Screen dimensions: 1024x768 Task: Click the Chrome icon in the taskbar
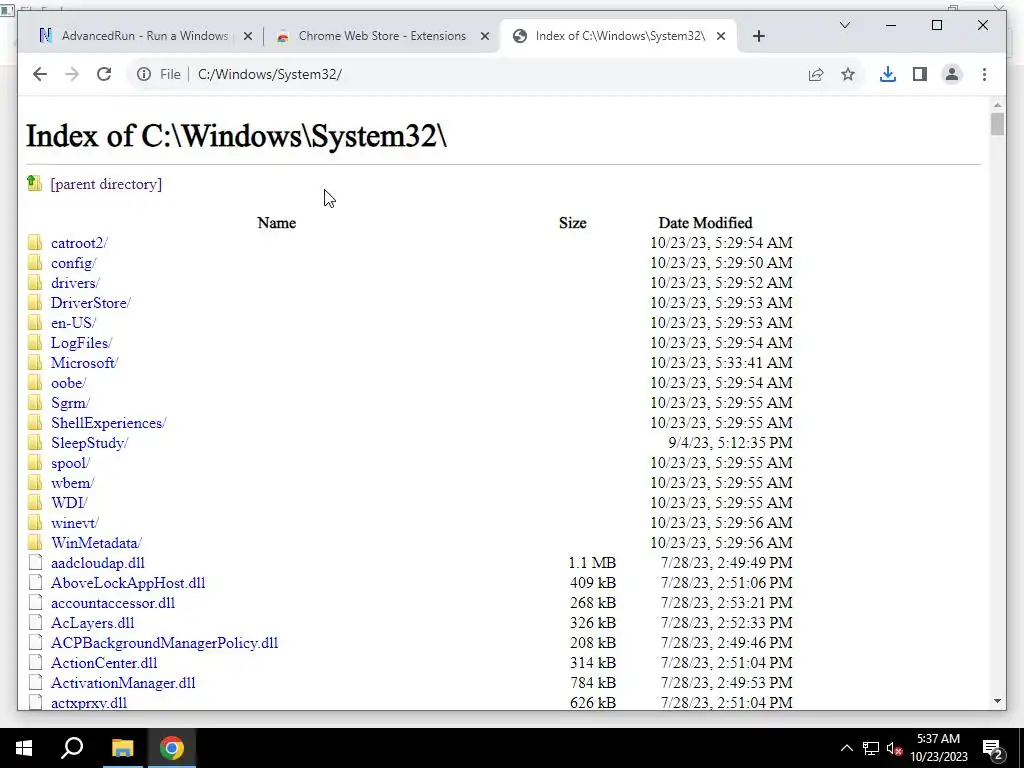pyautogui.click(x=172, y=748)
